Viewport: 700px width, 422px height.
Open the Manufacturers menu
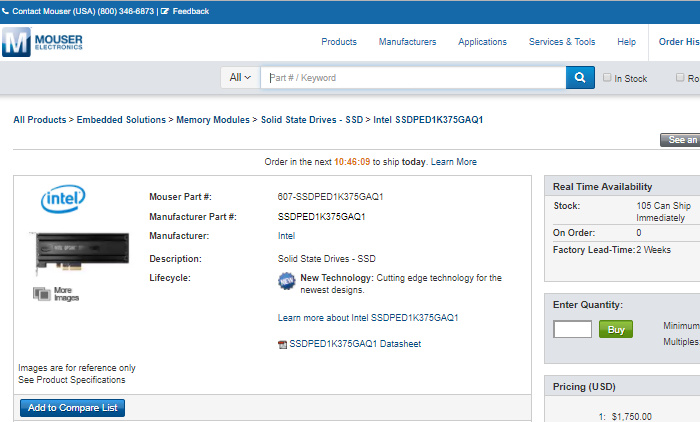click(407, 42)
